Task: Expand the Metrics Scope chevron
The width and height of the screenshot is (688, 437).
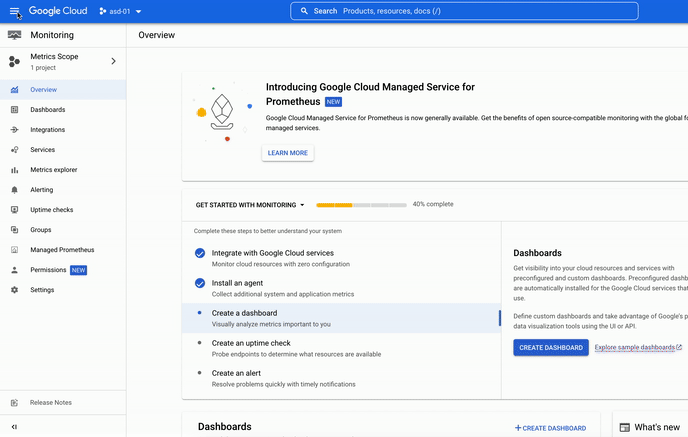Action: 114,61
